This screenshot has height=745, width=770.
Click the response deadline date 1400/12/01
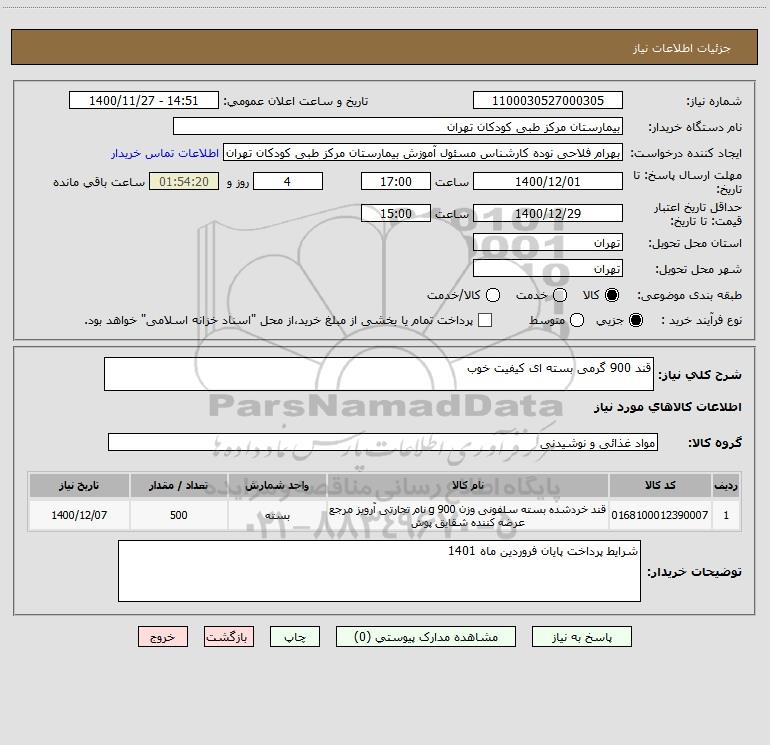[548, 182]
